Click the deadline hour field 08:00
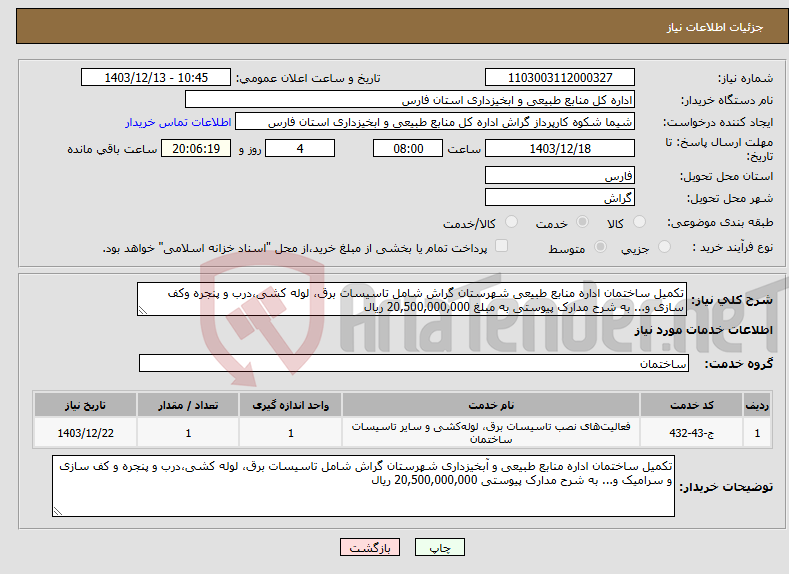 pyautogui.click(x=408, y=148)
